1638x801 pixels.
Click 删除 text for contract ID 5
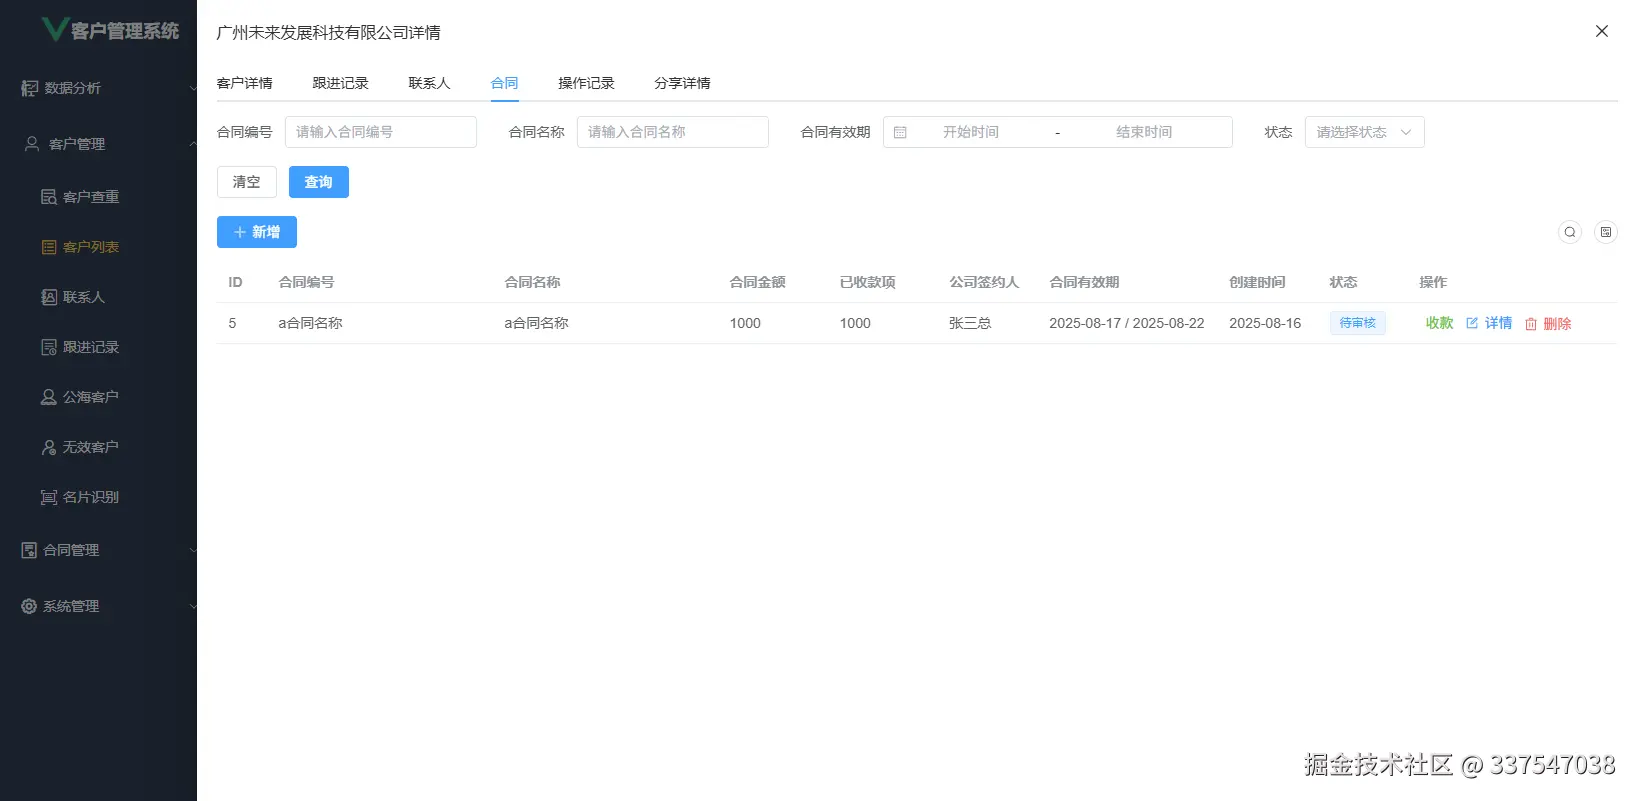click(1557, 324)
